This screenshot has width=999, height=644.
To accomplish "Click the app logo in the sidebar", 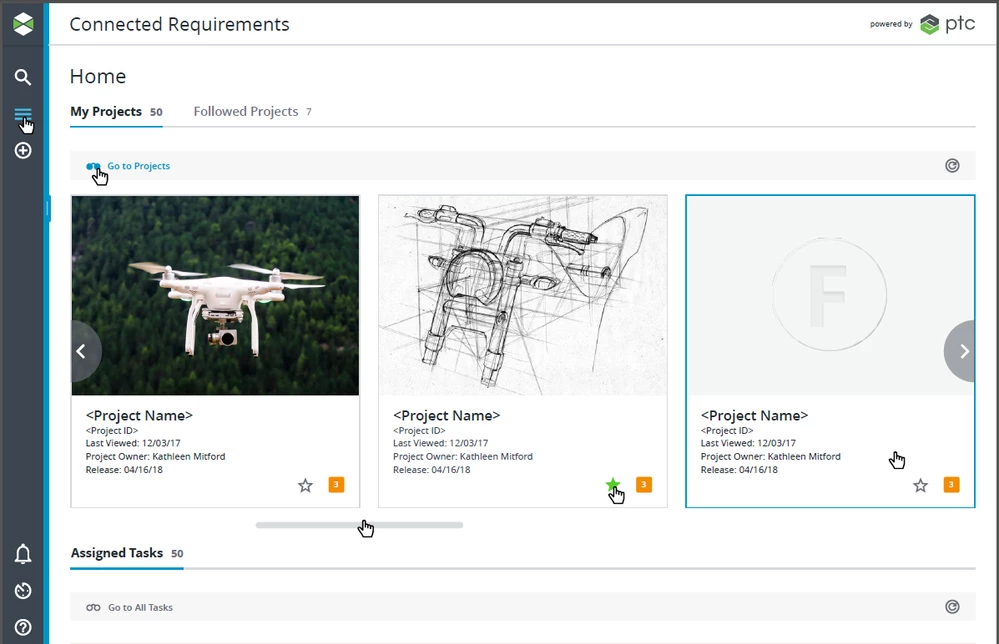I will (x=23, y=24).
